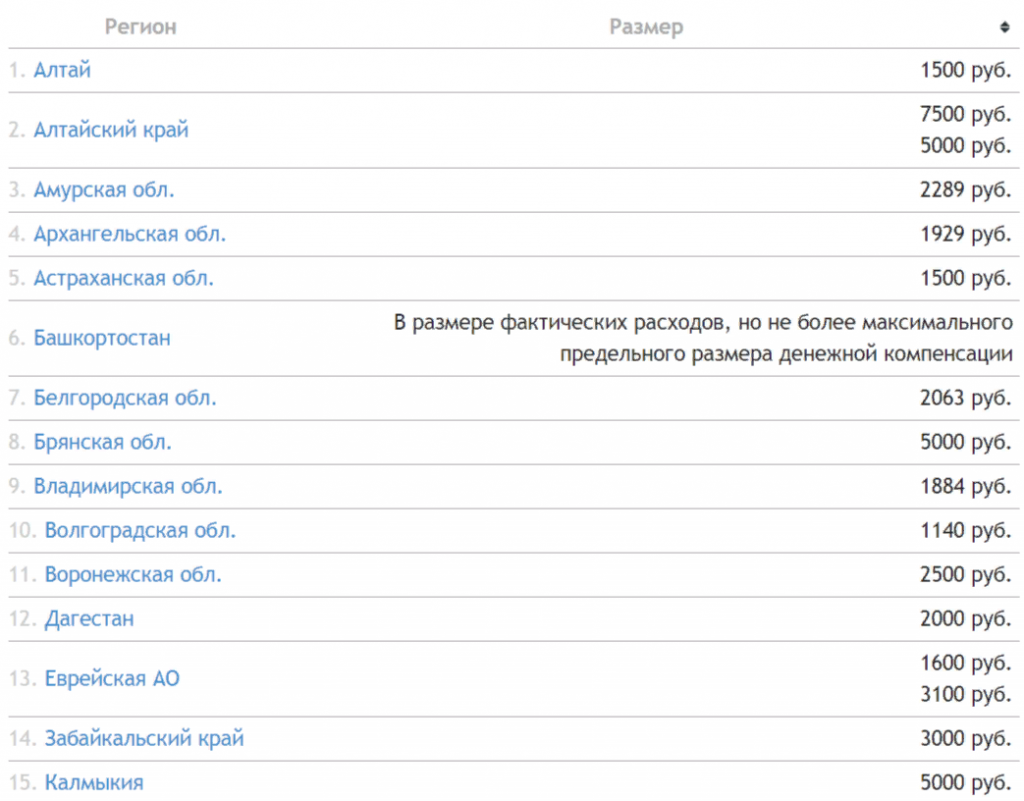Viewport: 1024px width, 801px height.
Task: Click the 2289 руб. value for Амурская
Action: click(x=965, y=190)
